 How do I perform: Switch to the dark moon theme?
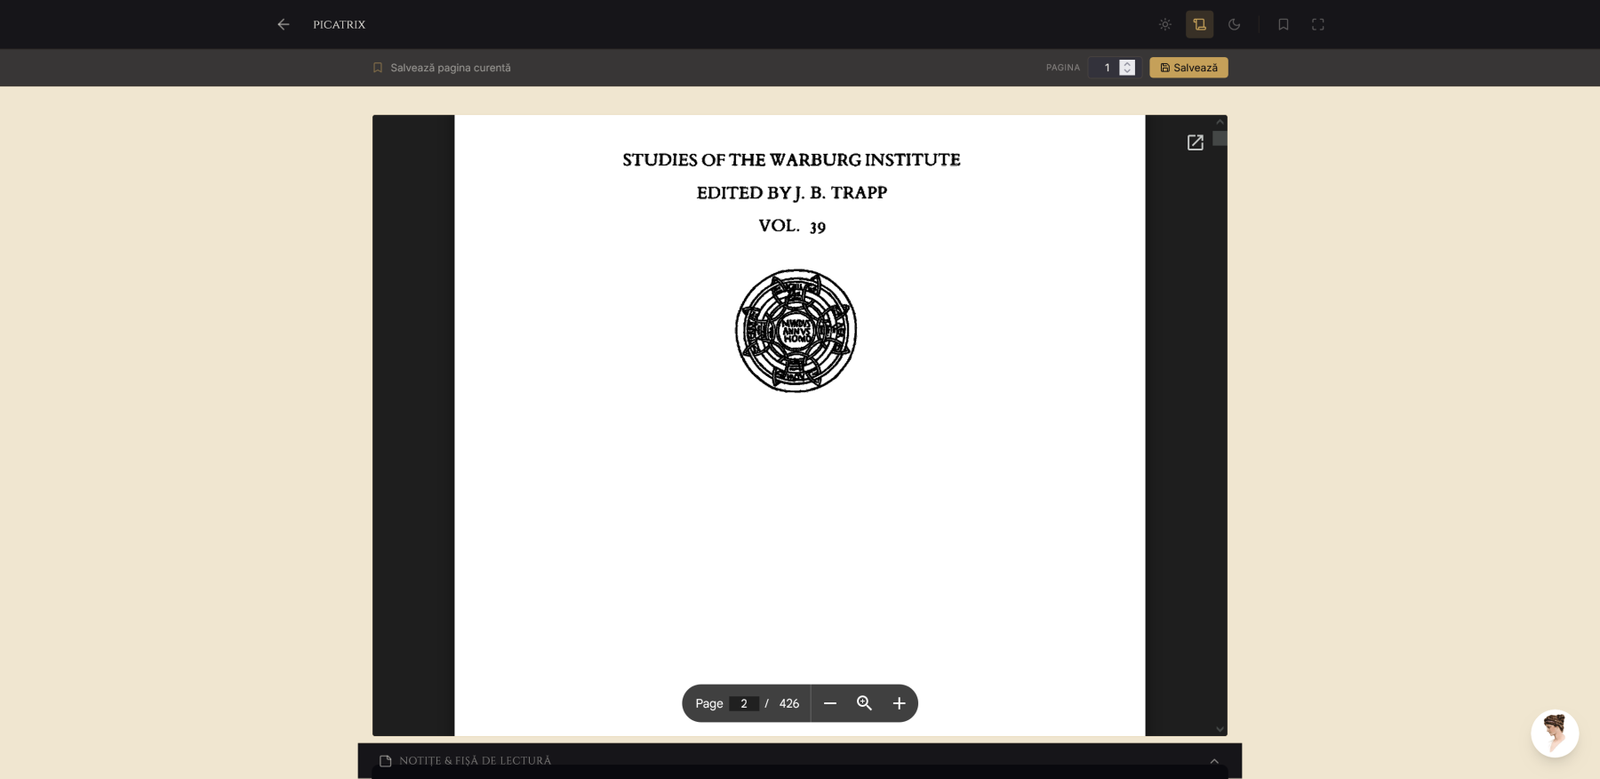click(1234, 24)
